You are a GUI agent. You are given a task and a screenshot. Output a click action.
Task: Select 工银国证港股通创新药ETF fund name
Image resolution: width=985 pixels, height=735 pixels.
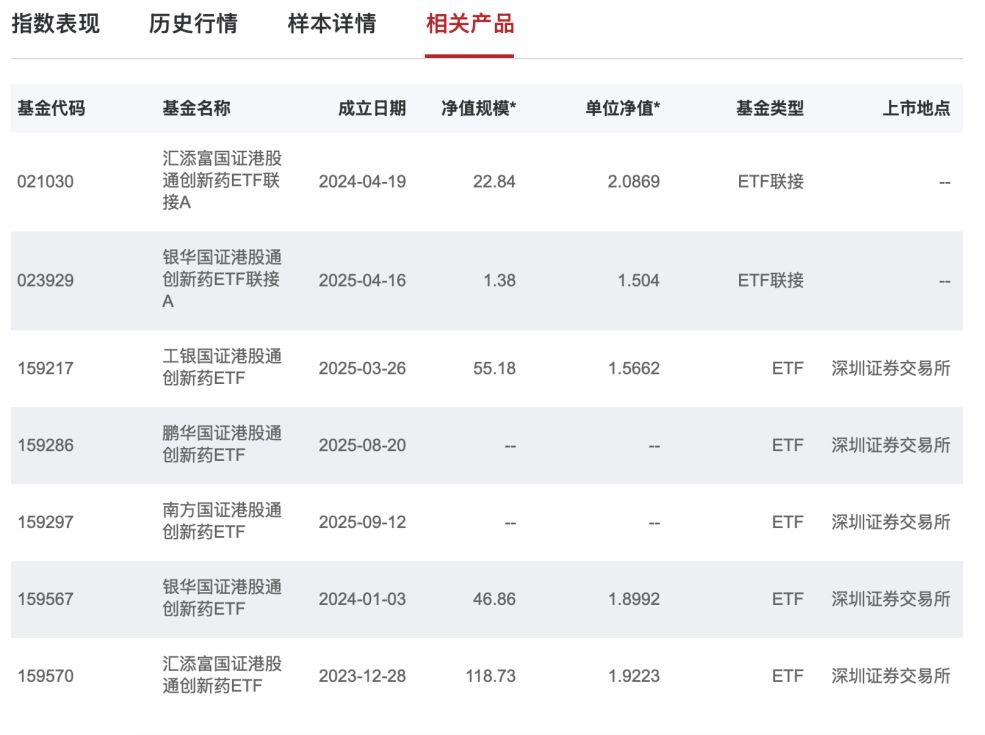coord(222,367)
